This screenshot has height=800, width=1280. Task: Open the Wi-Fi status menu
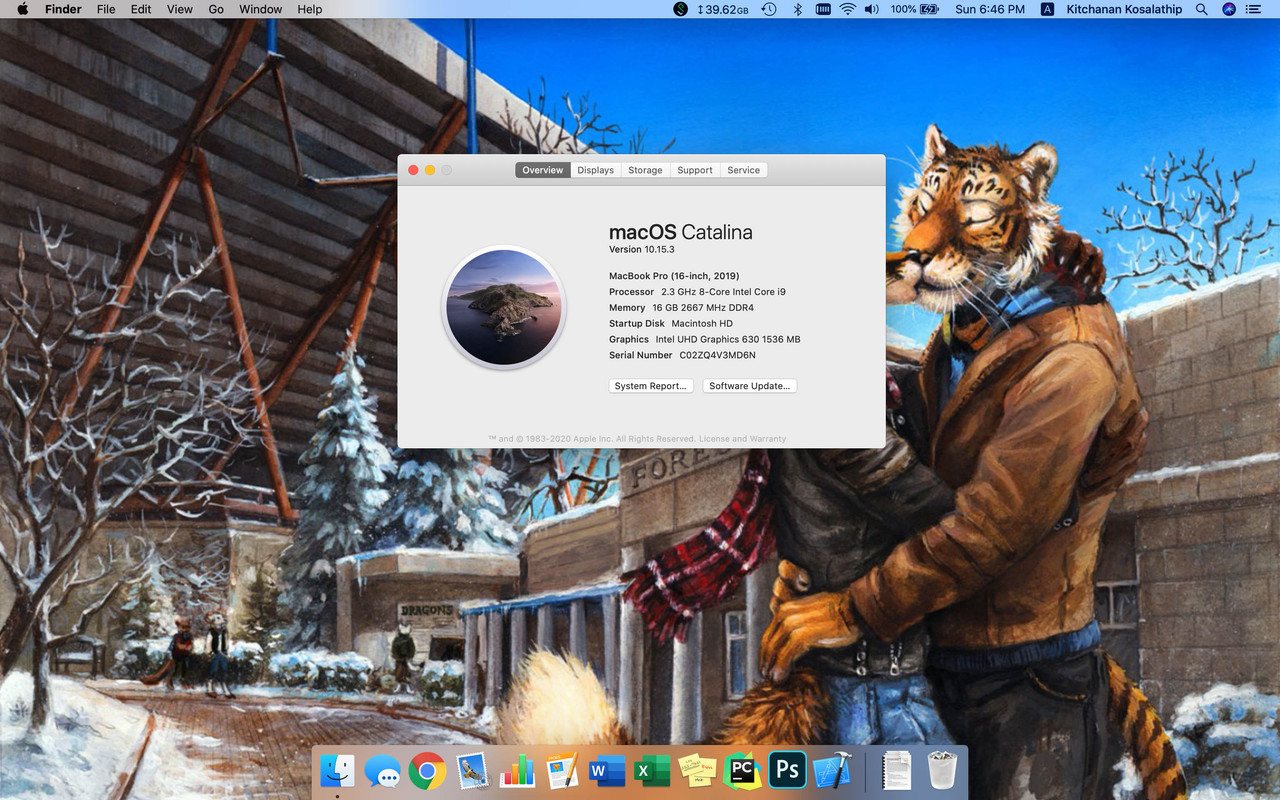click(848, 9)
